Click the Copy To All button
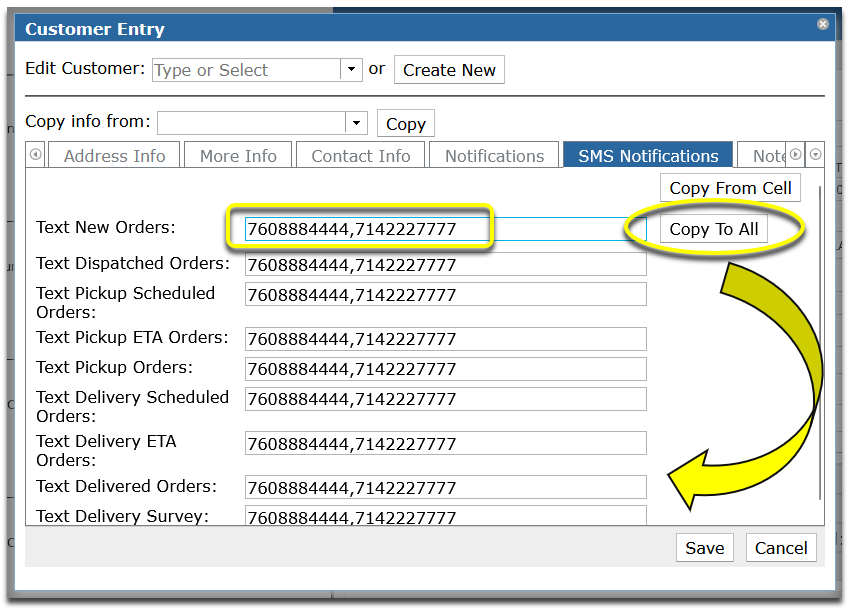The image size is (852, 612). 713,228
